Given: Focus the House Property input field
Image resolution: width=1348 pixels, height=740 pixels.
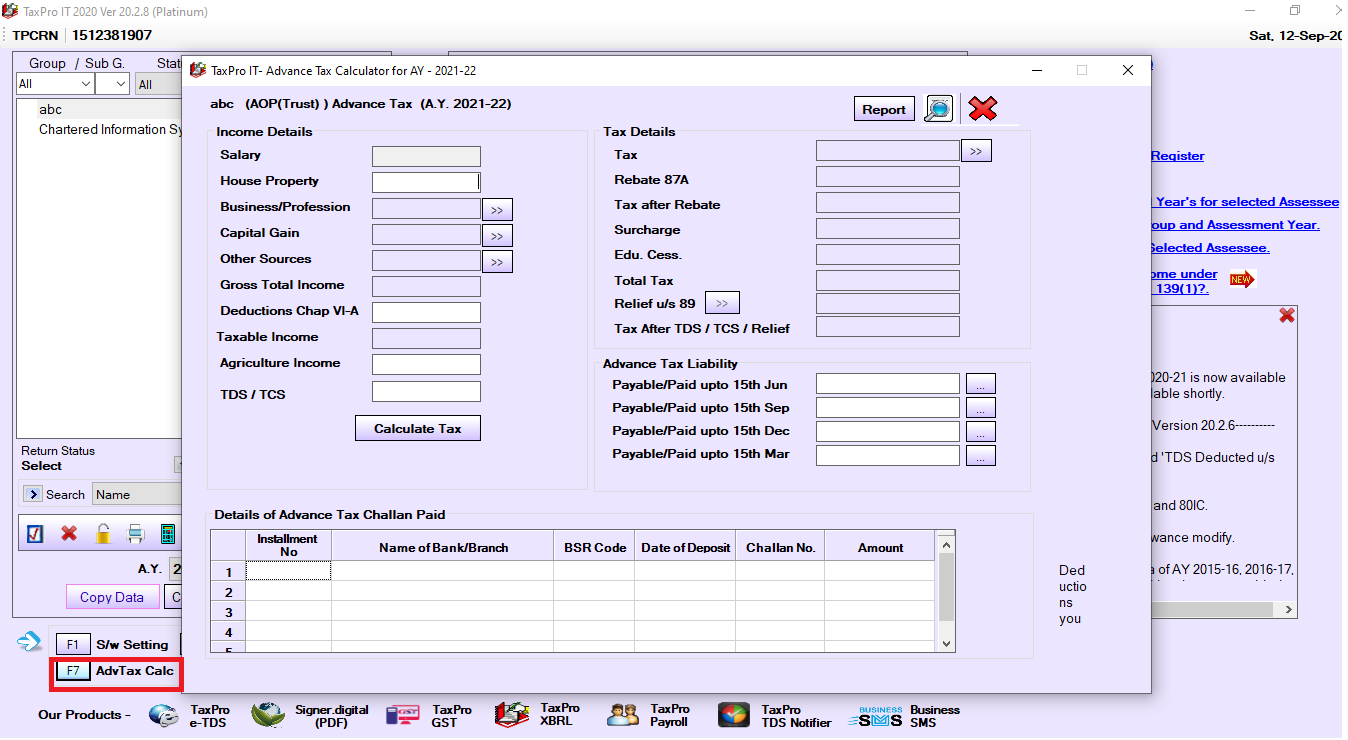Looking at the screenshot, I should (x=426, y=182).
